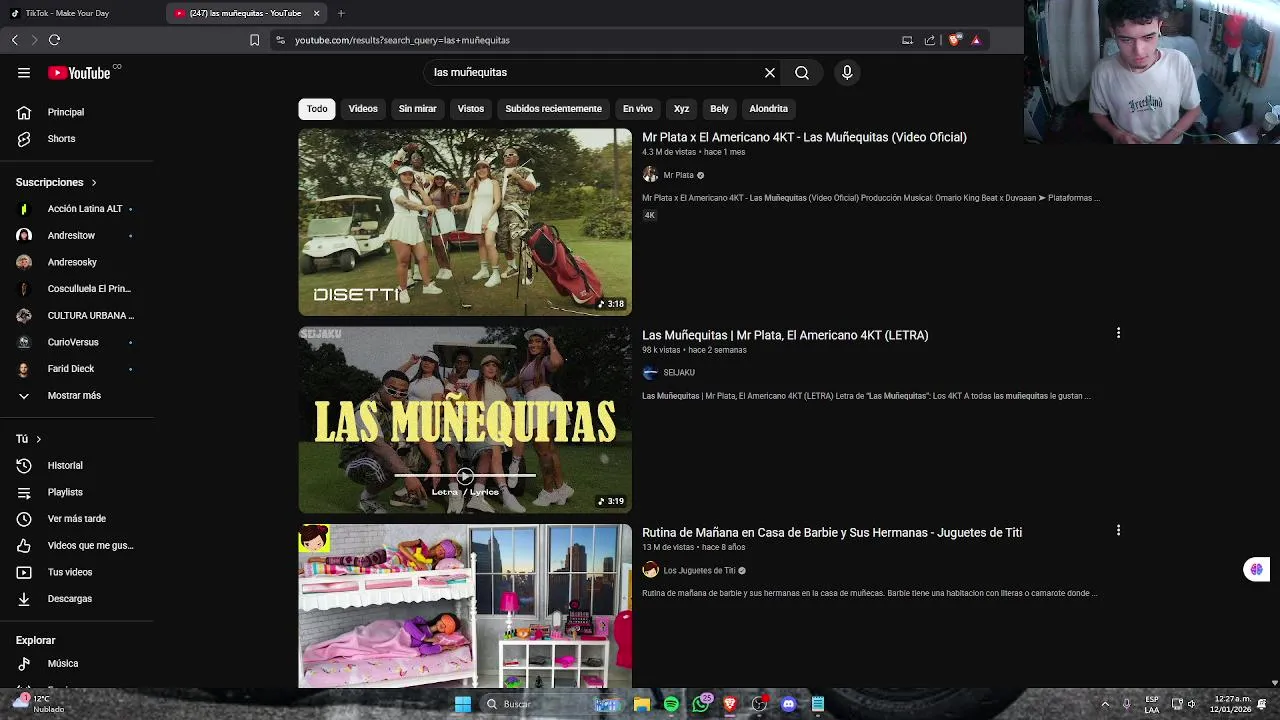The width and height of the screenshot is (1280, 720).
Task: Open Spotify from the taskbar
Action: tap(671, 704)
